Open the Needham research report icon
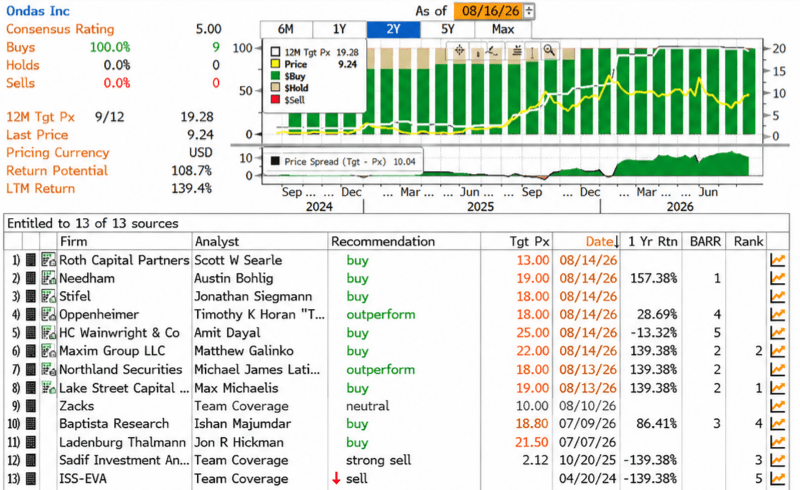800x490 pixels. tap(48, 278)
